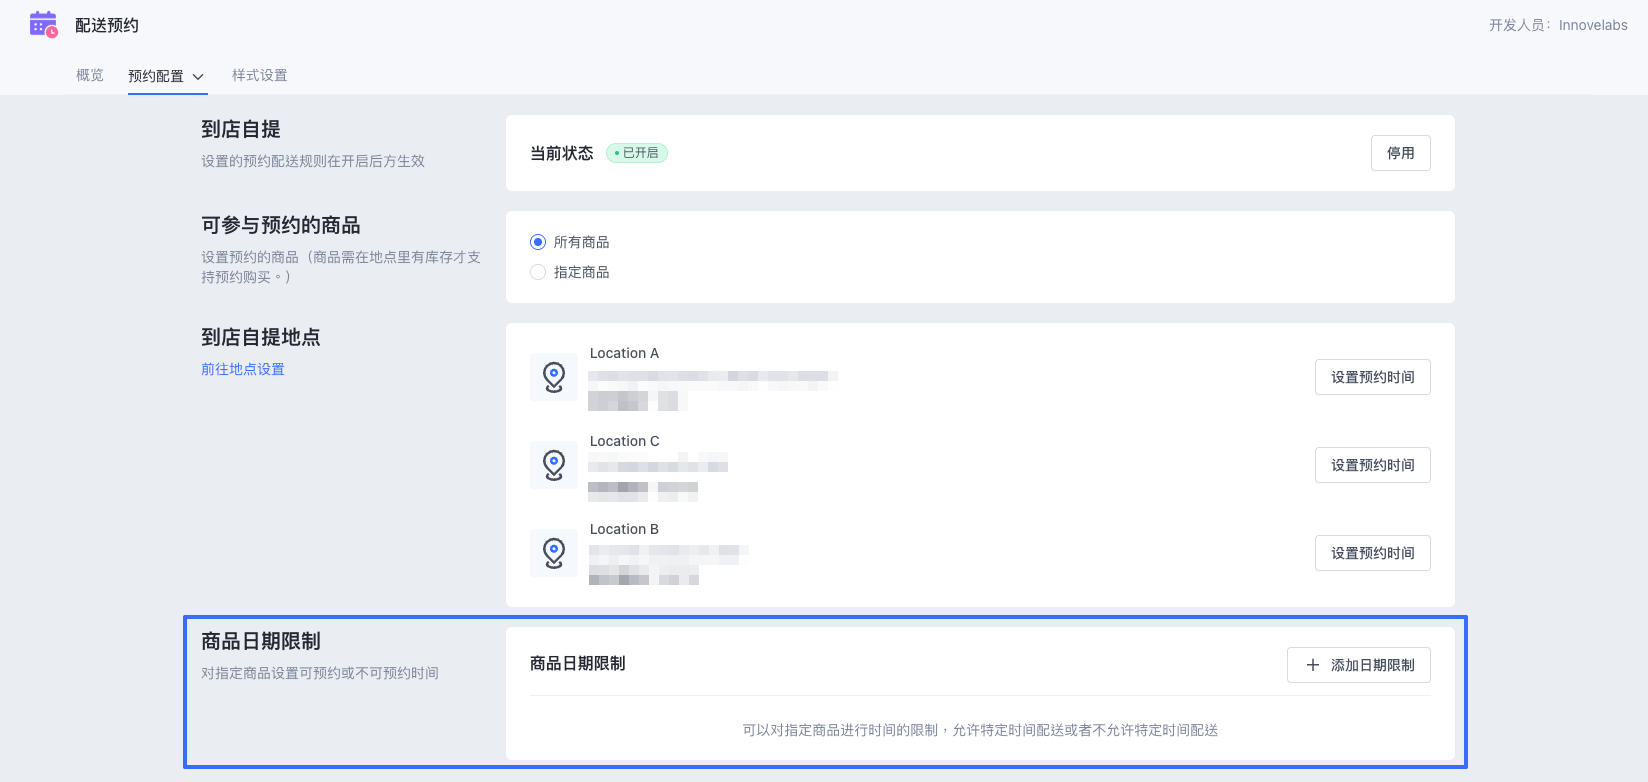Viewport: 1648px width, 782px height.
Task: Click the 配送预约 title text
Action: (107, 25)
